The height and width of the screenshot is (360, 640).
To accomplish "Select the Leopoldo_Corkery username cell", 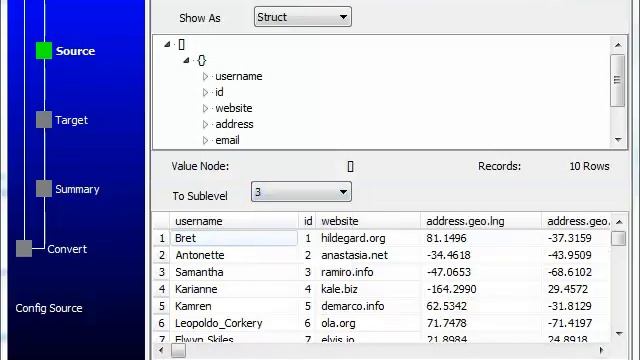I will coord(234,323).
